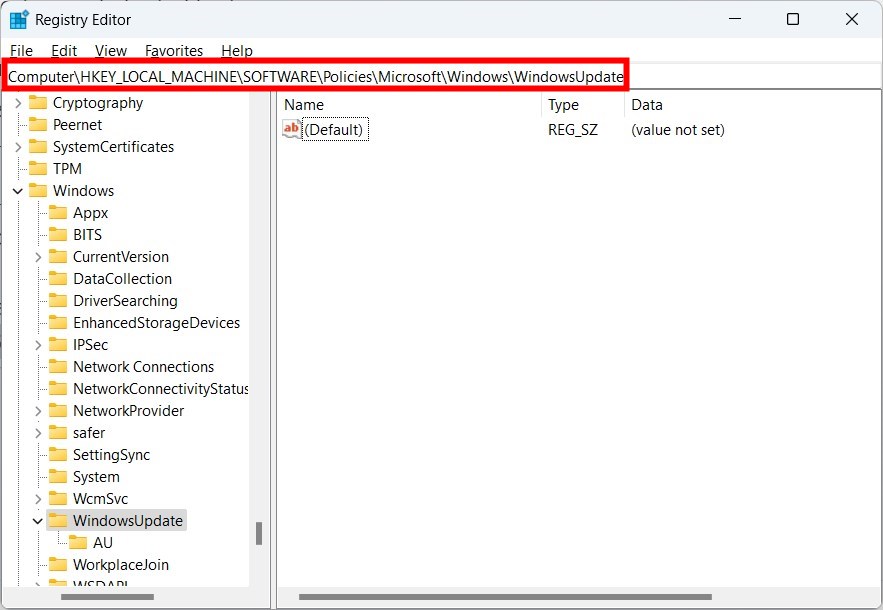Open the (Default) value entry

[334, 129]
